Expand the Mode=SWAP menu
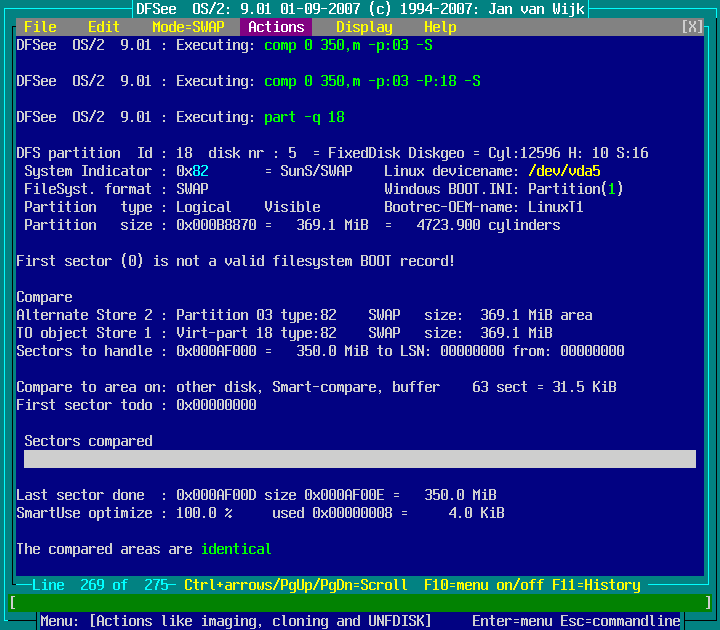Screen dimensions: 720x630 pyautogui.click(x=188, y=27)
